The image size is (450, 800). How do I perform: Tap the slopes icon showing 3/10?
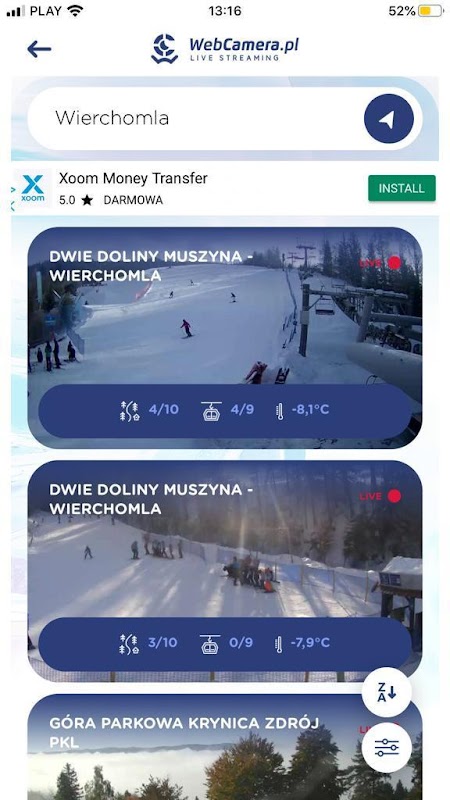pyautogui.click(x=129, y=644)
